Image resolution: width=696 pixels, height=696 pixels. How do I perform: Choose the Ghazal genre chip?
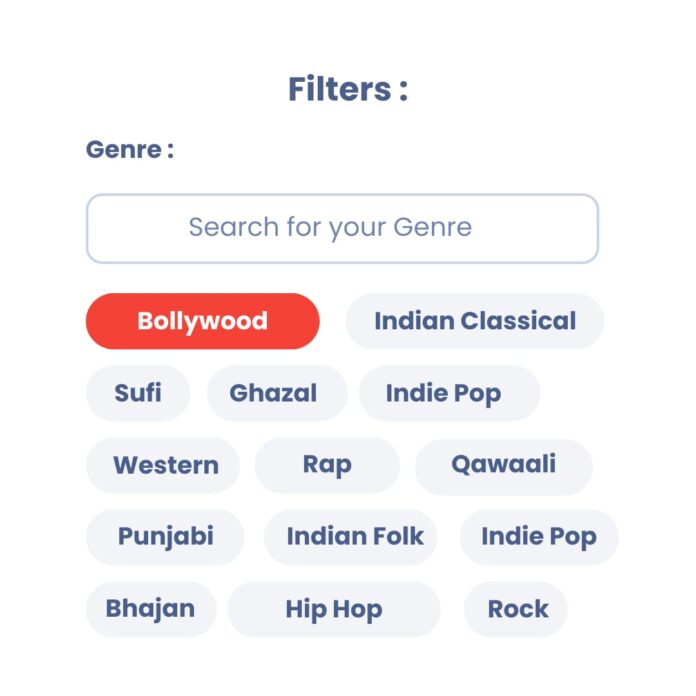tap(273, 393)
